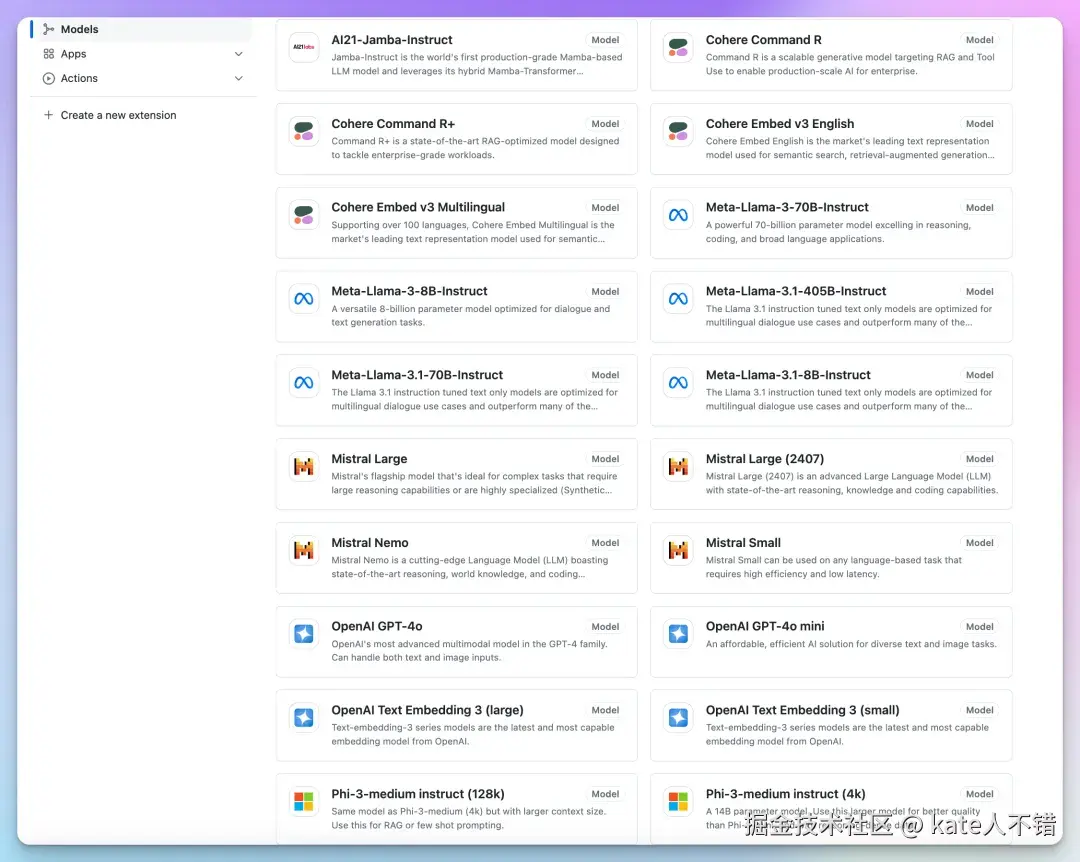Click the AI21 Labs logo icon
This screenshot has width=1080, height=862.
click(x=304, y=48)
